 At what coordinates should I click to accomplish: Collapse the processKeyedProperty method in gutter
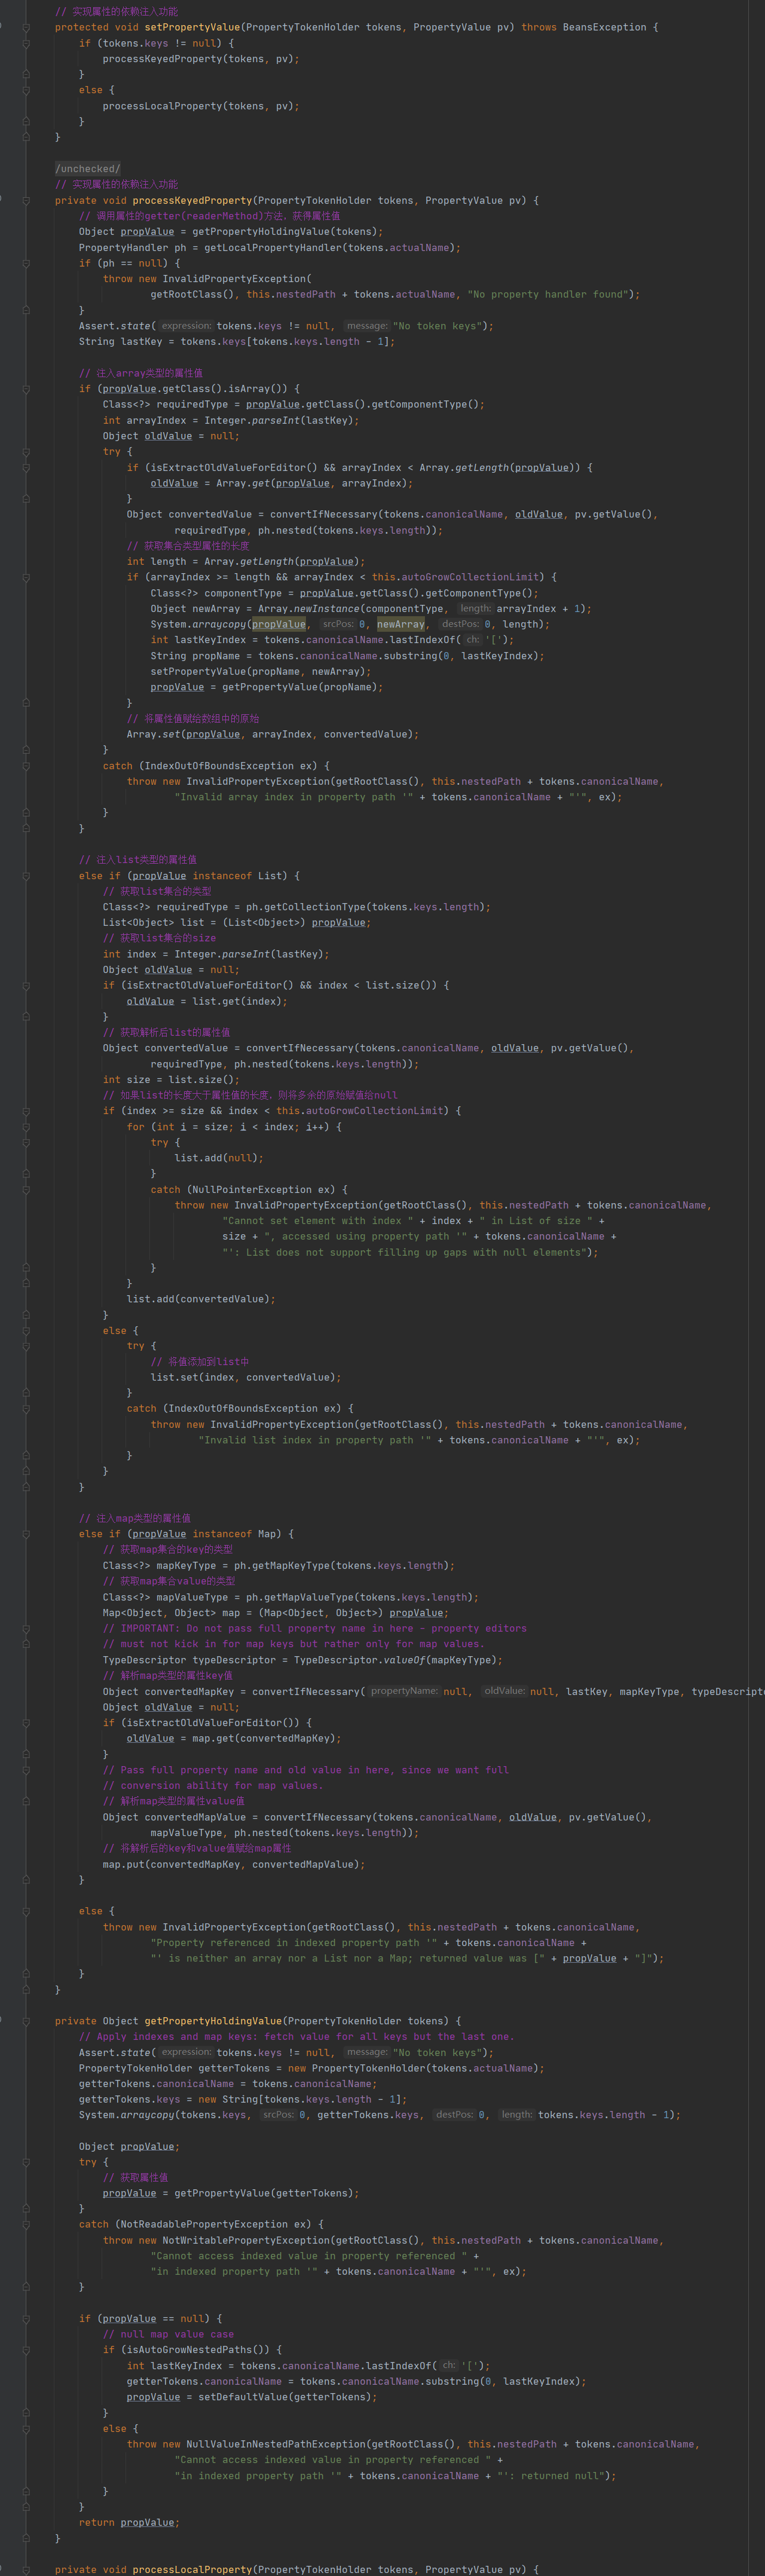[x=26, y=200]
